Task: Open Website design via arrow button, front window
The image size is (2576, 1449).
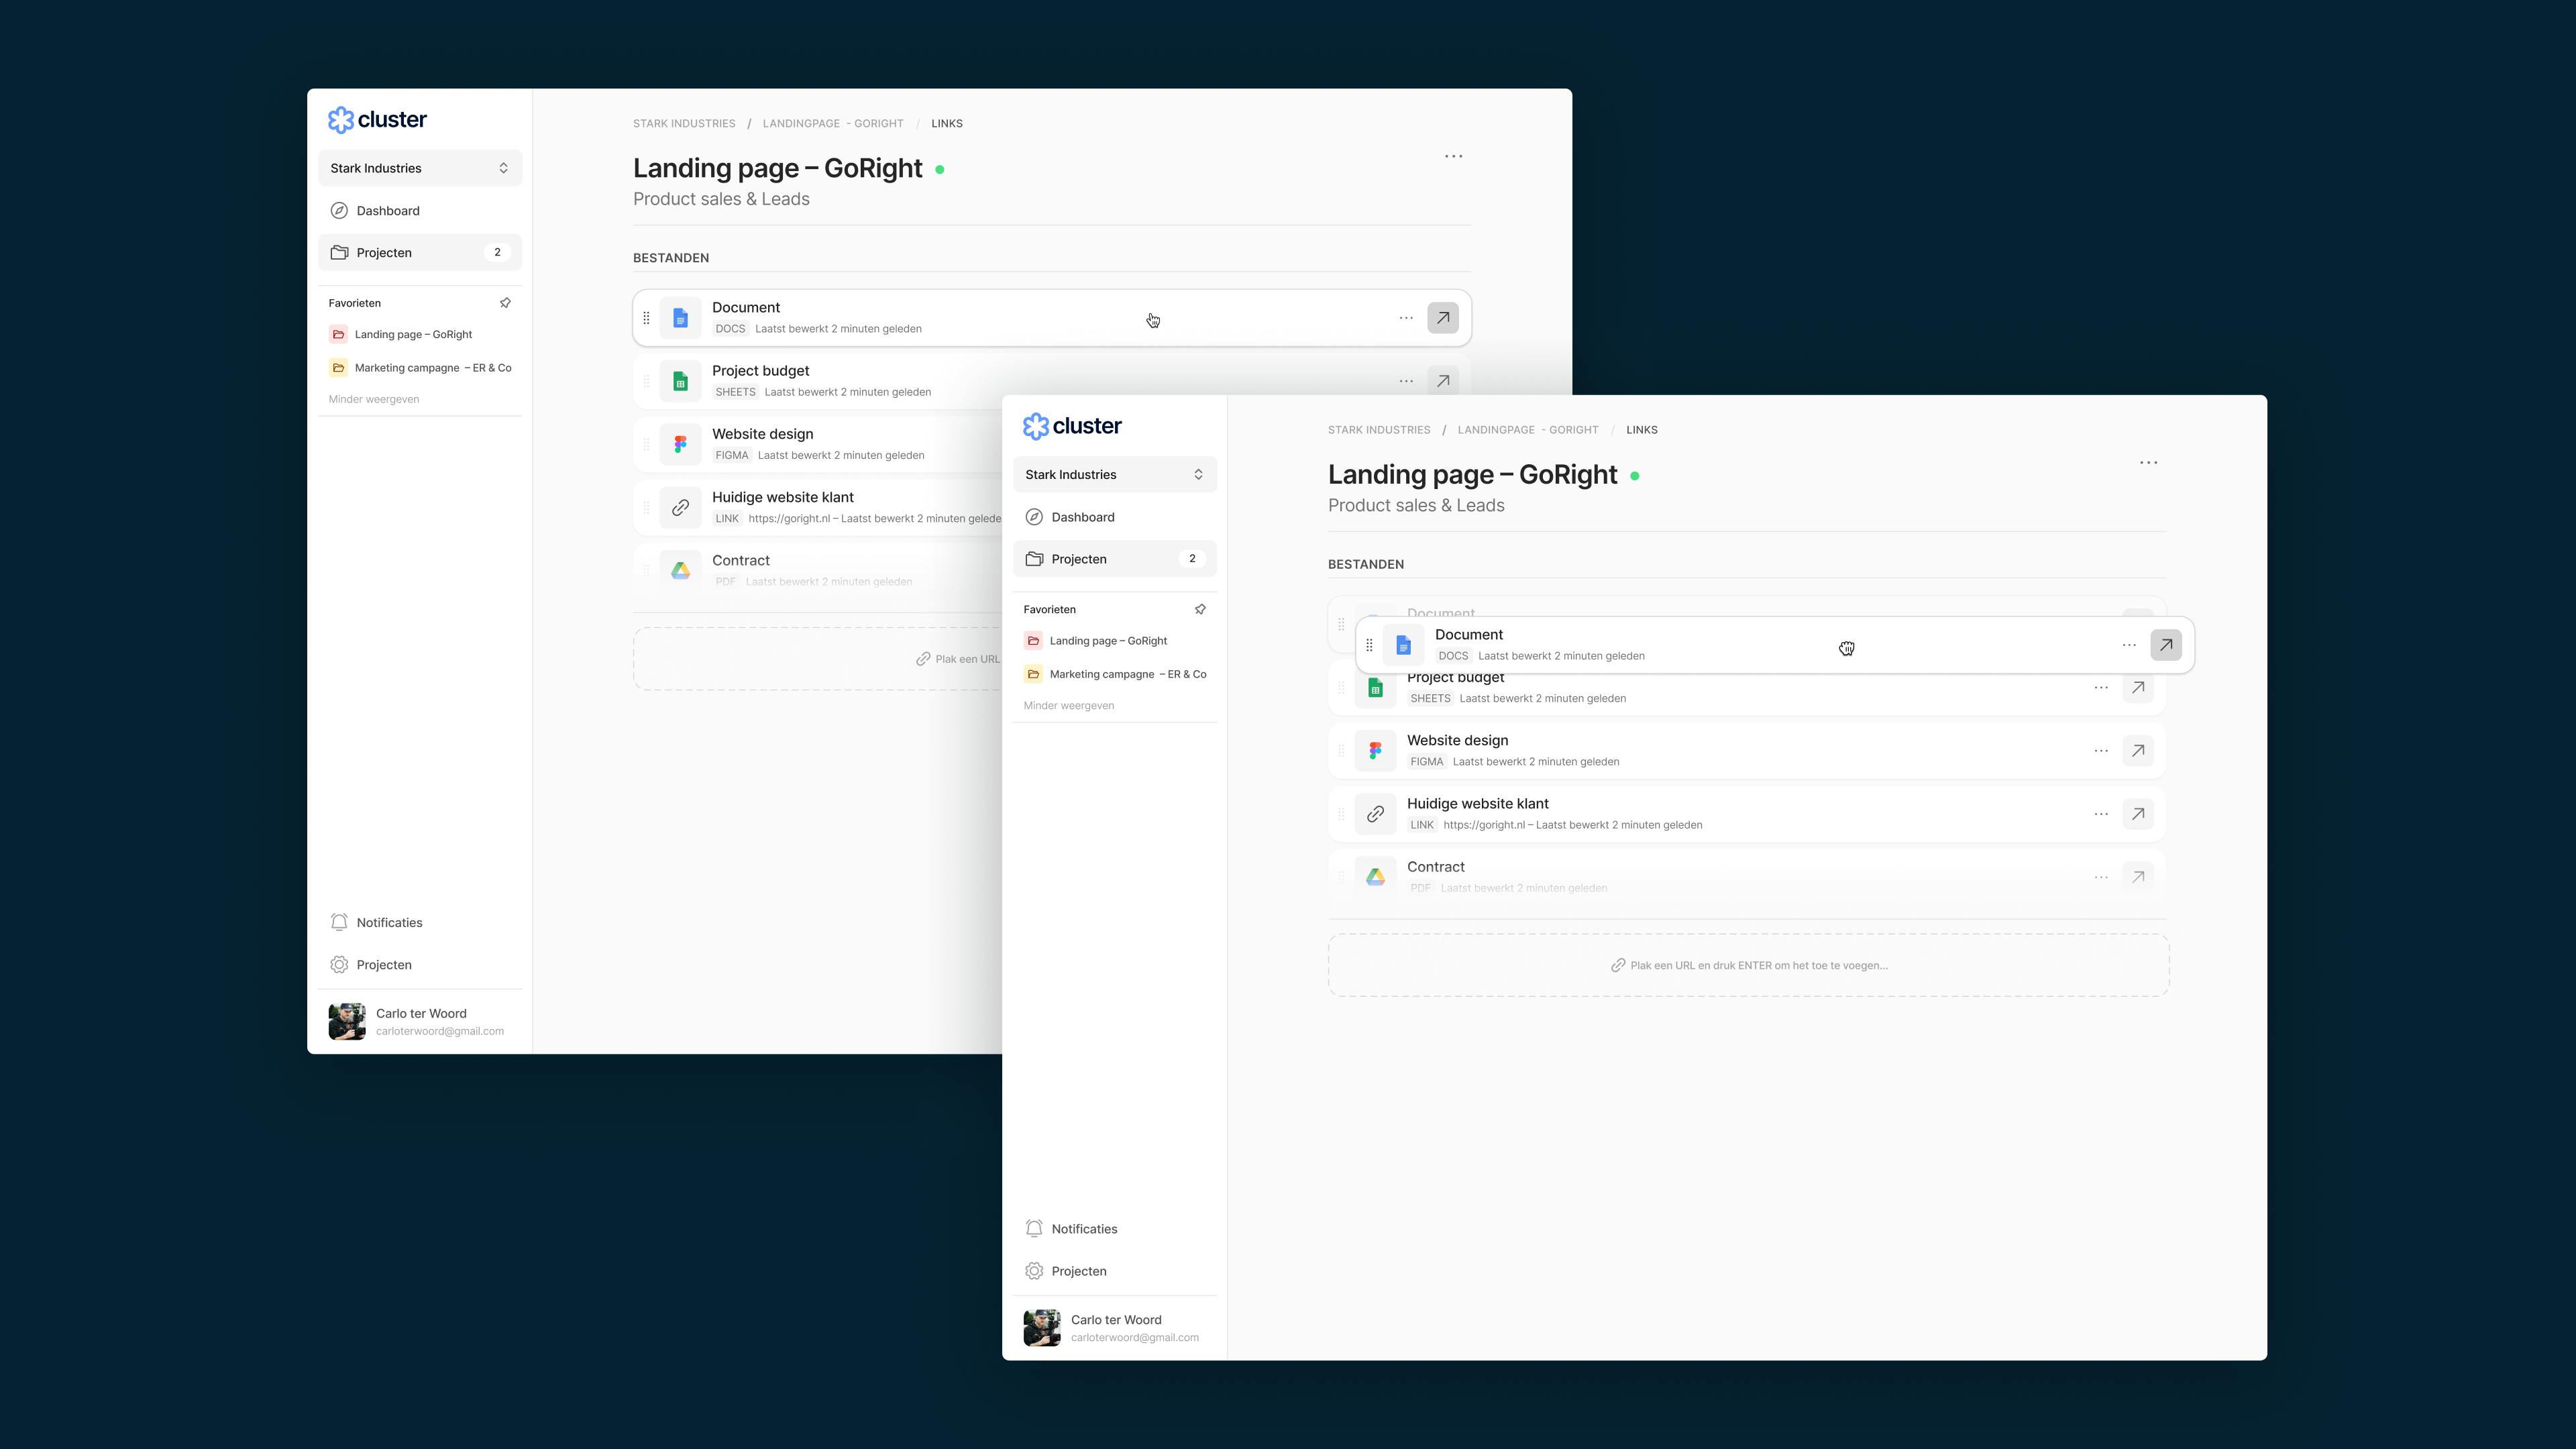Action: click(x=2138, y=751)
